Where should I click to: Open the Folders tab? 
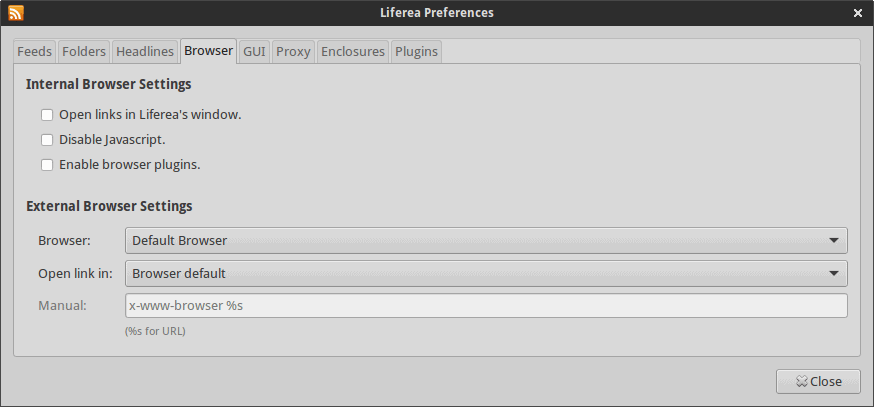tap(84, 52)
